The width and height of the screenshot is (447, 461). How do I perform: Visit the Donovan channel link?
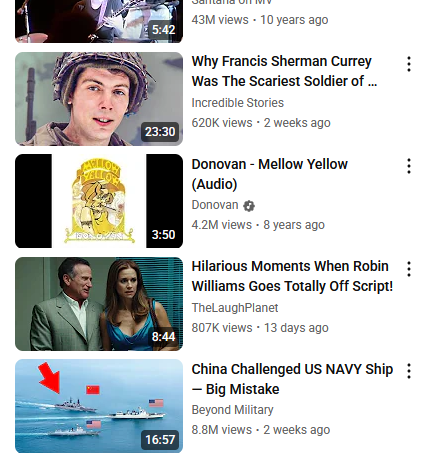[215, 205]
